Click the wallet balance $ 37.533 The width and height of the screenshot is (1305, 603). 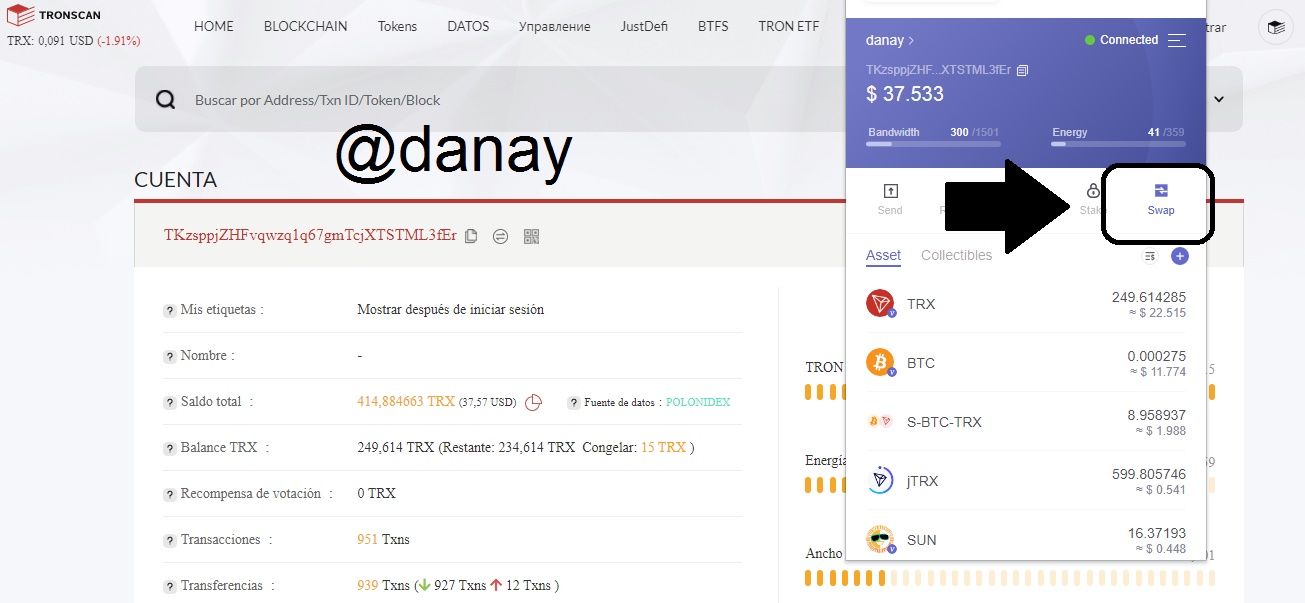tap(905, 94)
